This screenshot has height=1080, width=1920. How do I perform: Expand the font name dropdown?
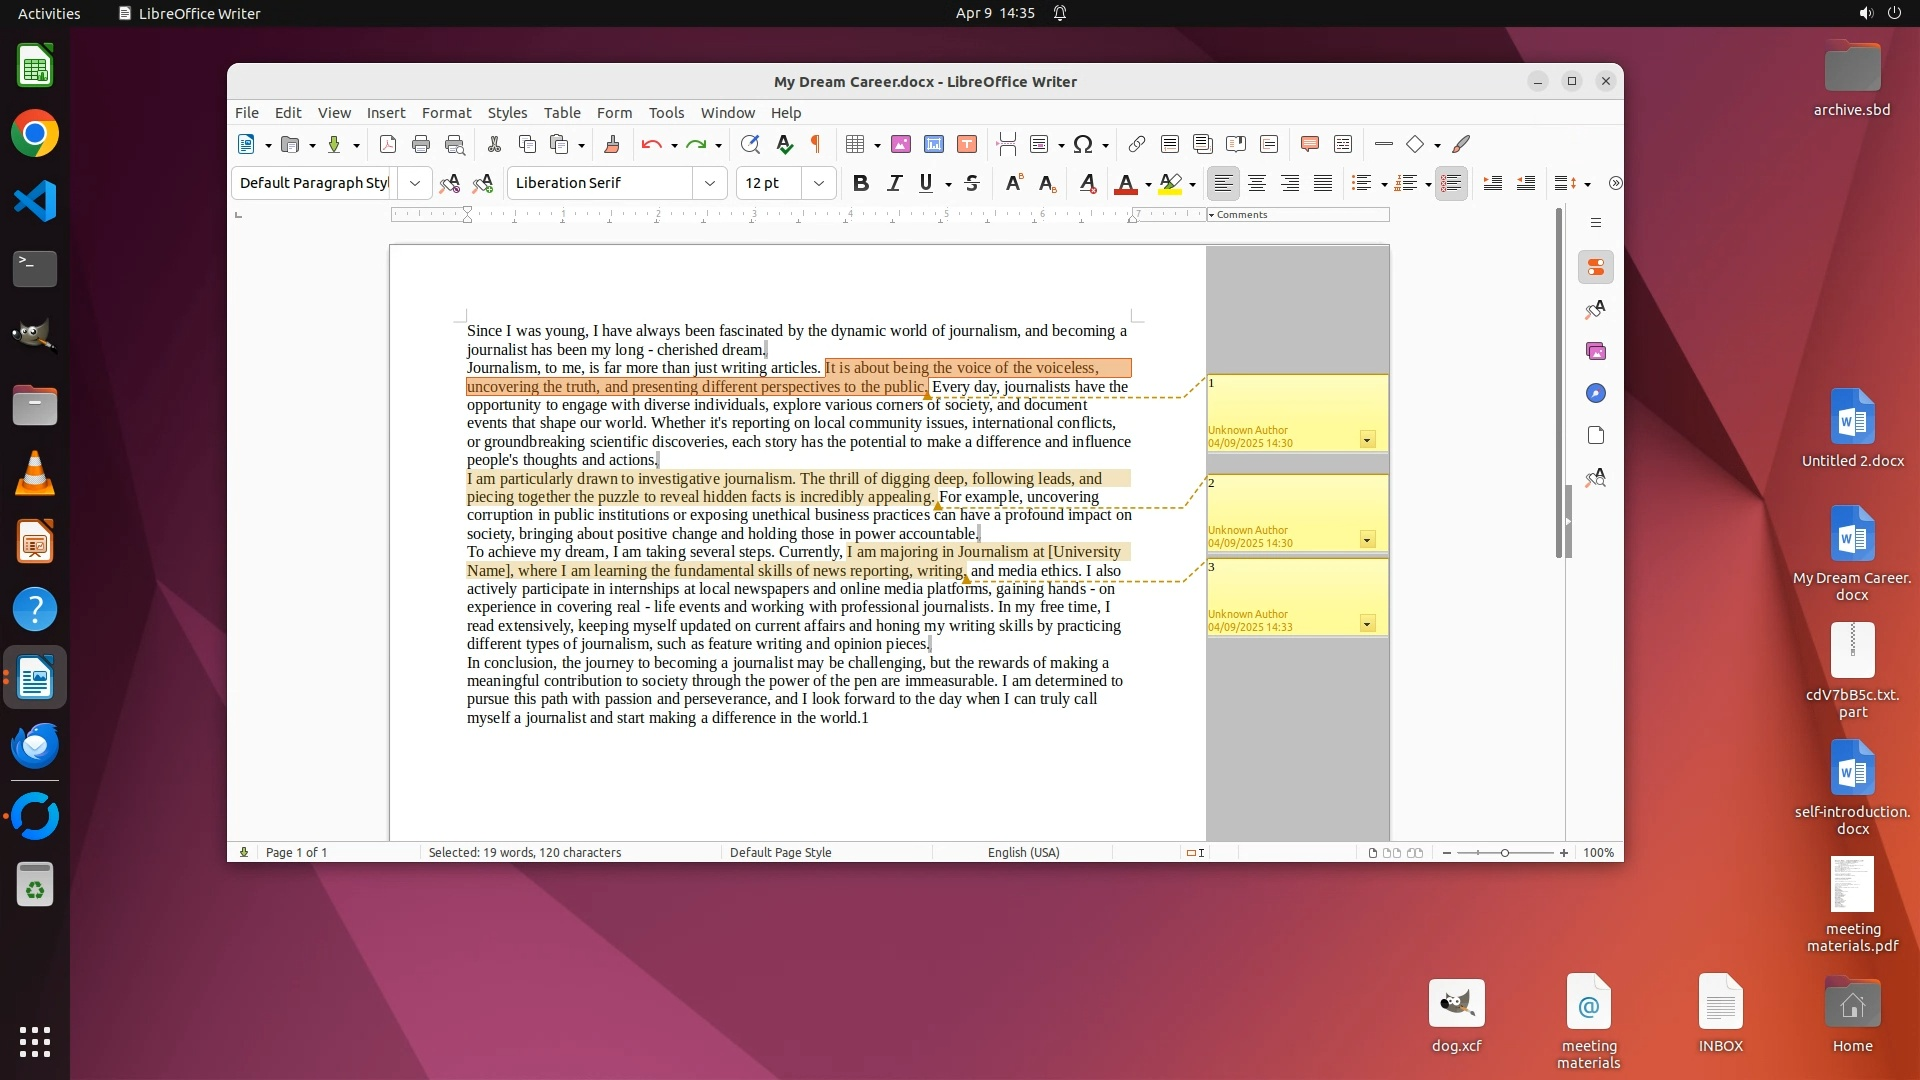click(709, 183)
